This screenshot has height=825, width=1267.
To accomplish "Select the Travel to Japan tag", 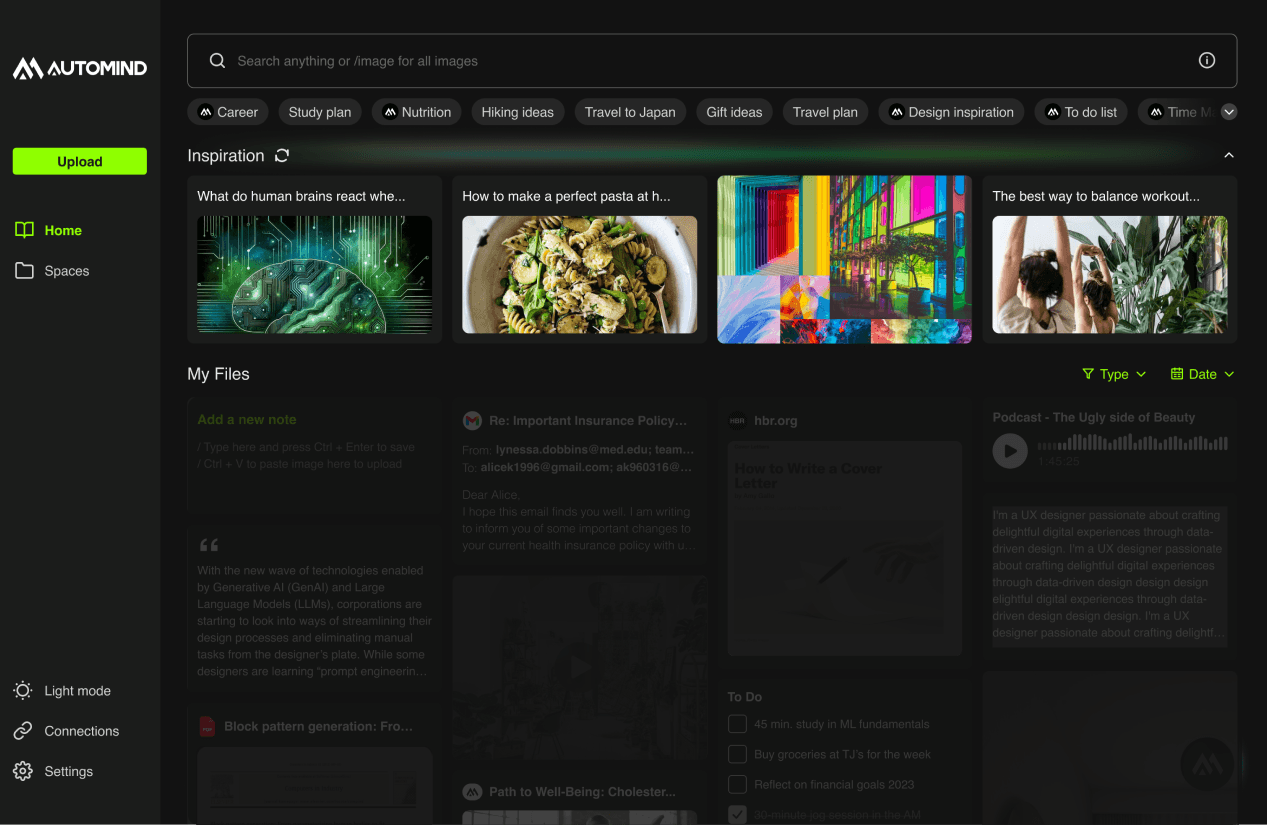I will (630, 112).
